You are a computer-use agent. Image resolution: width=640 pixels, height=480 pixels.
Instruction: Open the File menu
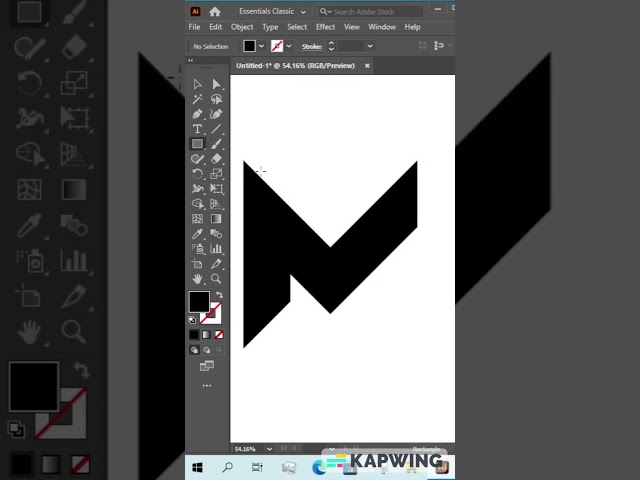(194, 27)
